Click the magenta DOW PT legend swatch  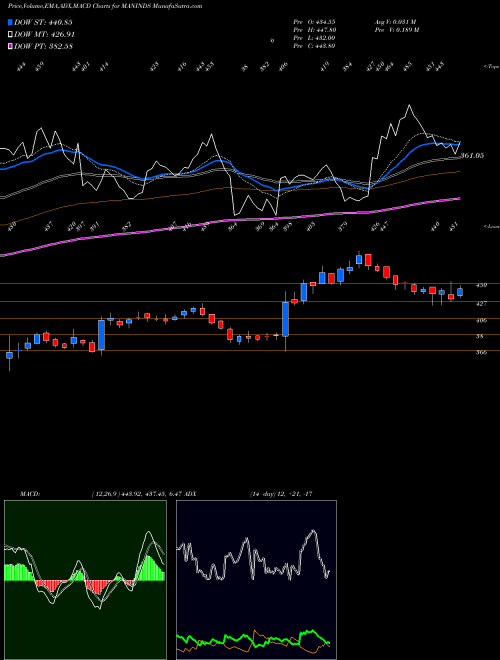(10, 46)
